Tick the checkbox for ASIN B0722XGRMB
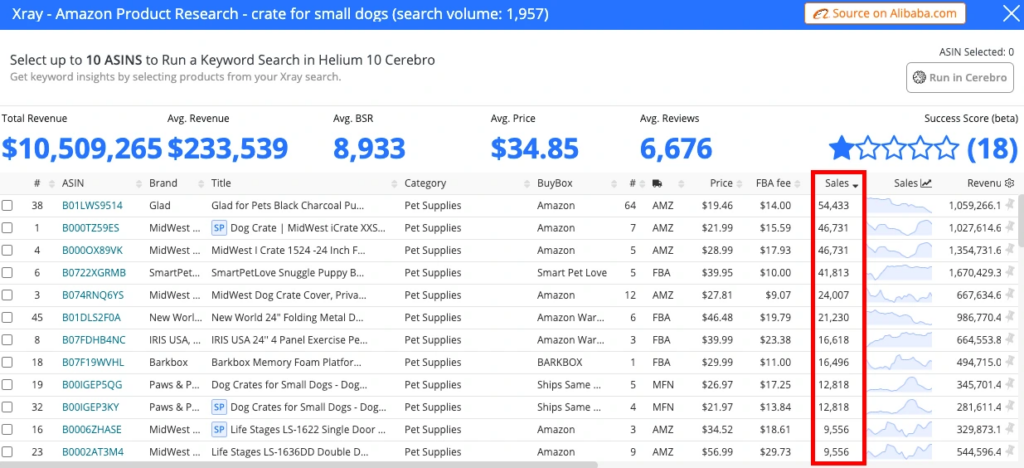Image resolution: width=1024 pixels, height=468 pixels. (x=8, y=272)
